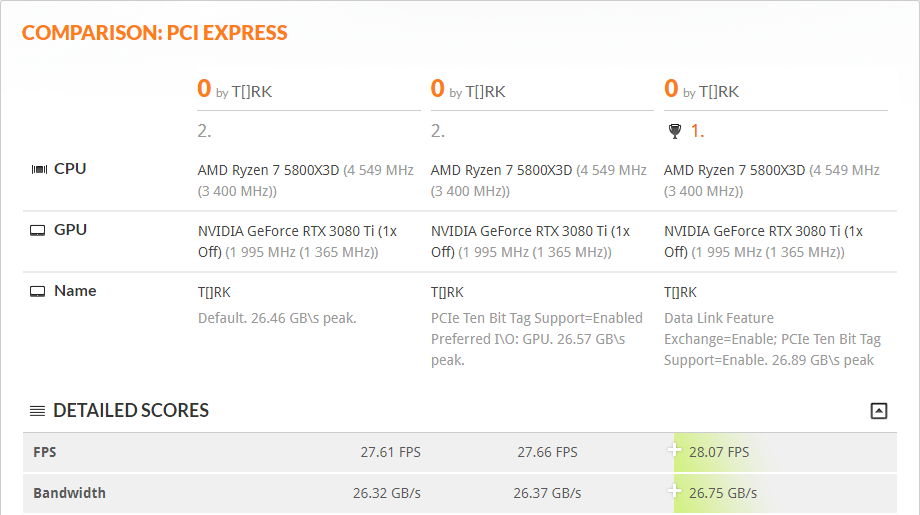The width and height of the screenshot is (920, 515).
Task: Open the middle column's orange 0 score
Action: click(437, 89)
